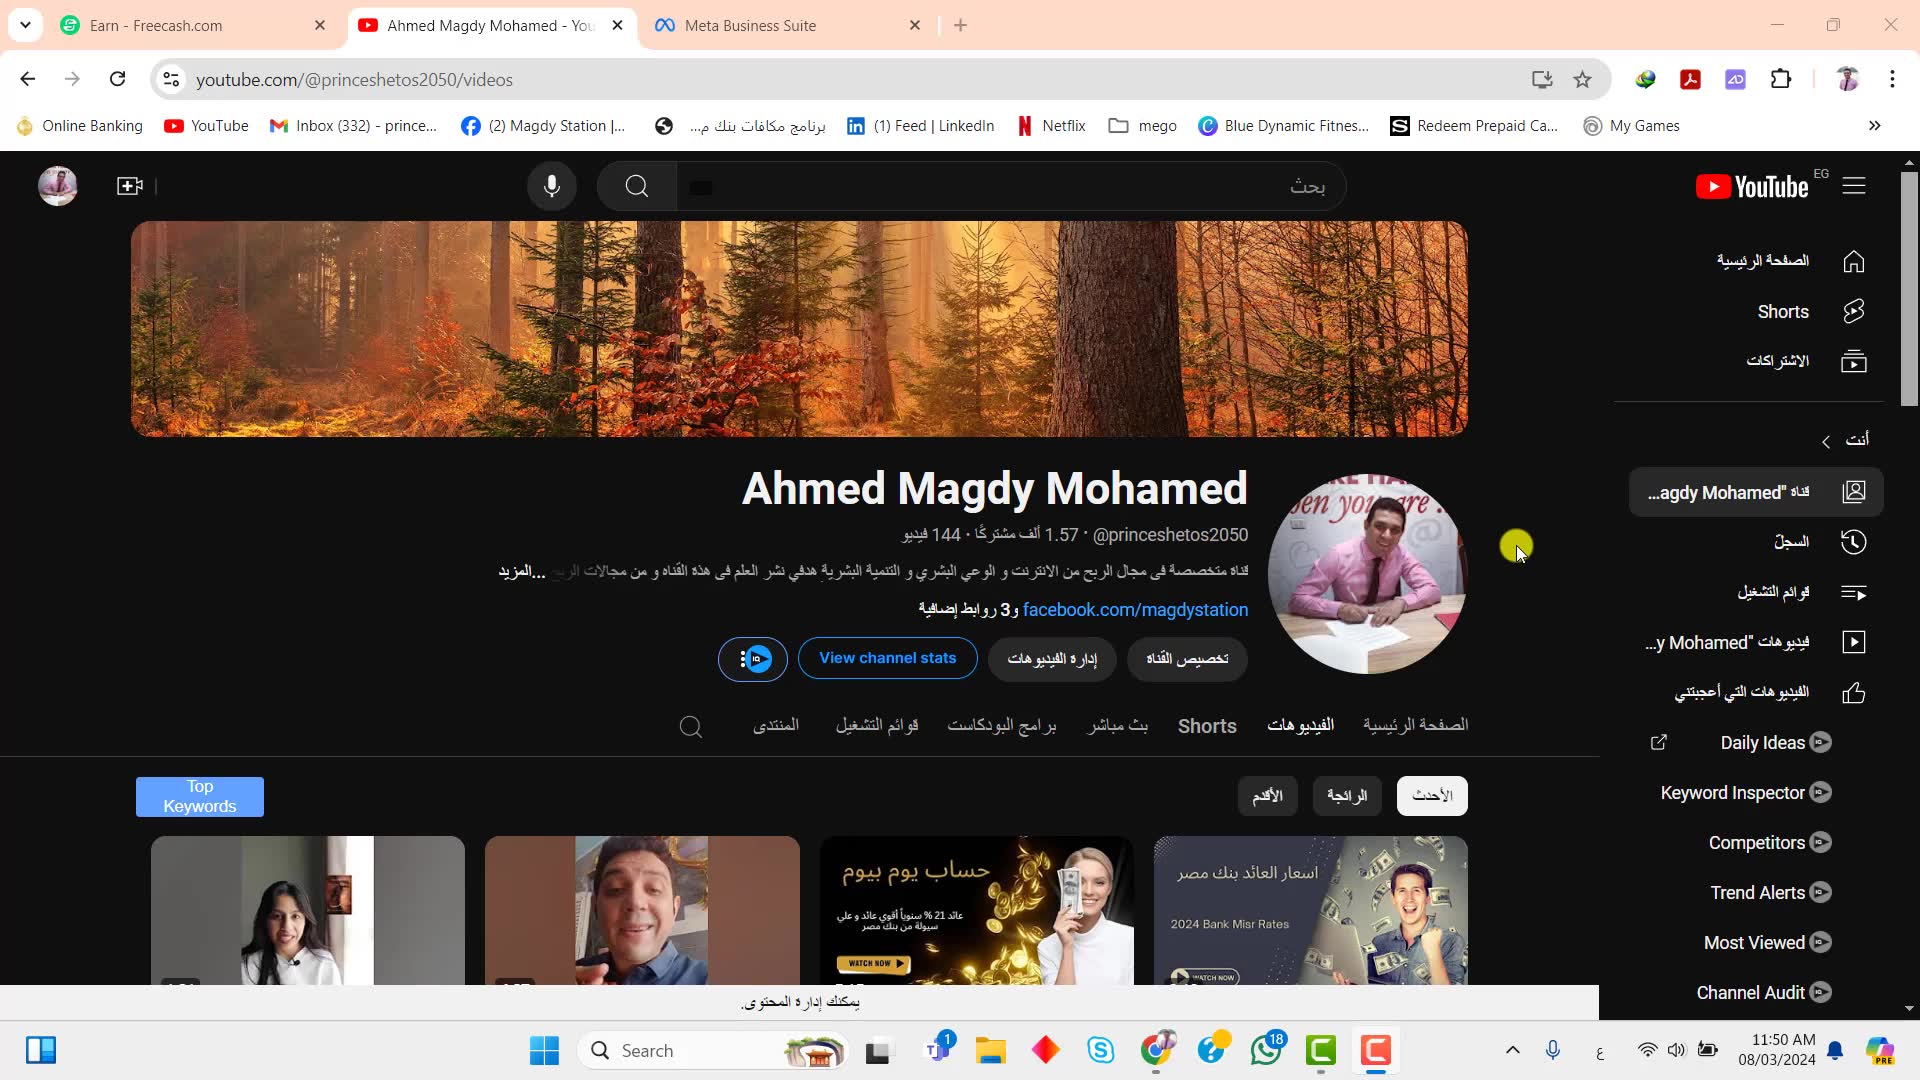Click the install app icon in address bar
This screenshot has width=1920, height=1080.
click(1541, 79)
